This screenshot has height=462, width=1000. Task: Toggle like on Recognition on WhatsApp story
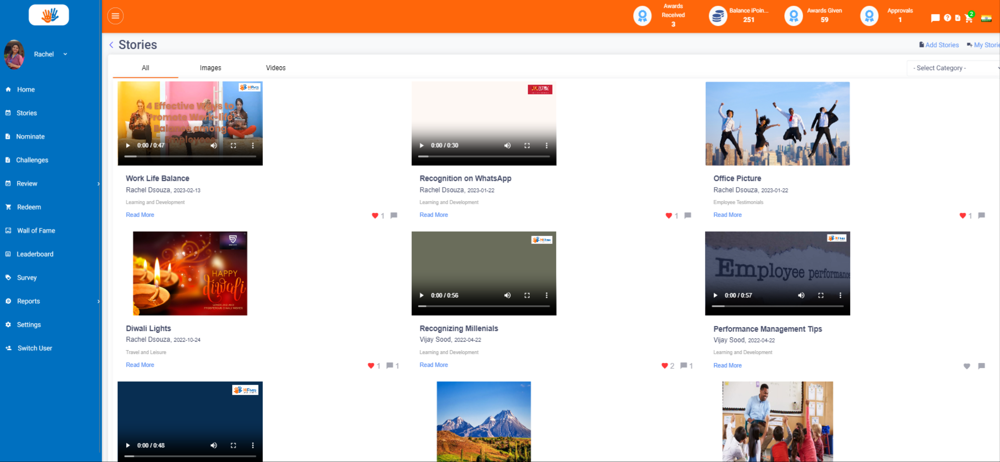[668, 216]
